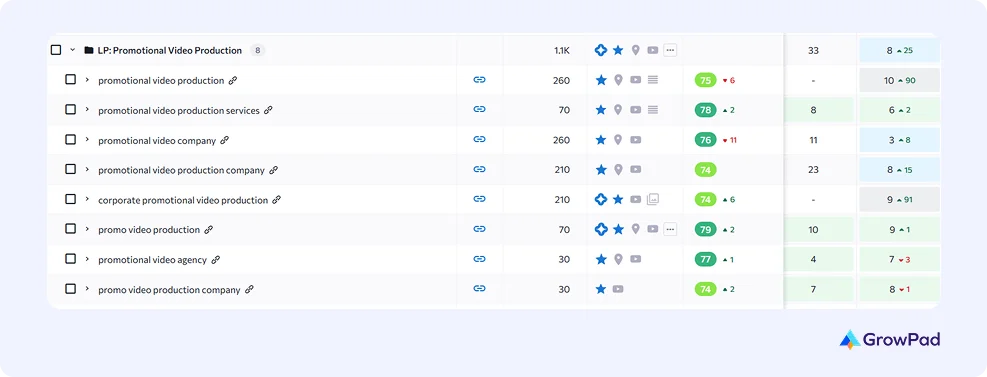Screen dimensions: 987x377
Task: Check the 'promotional video agency' checkbox
Action: (x=70, y=259)
